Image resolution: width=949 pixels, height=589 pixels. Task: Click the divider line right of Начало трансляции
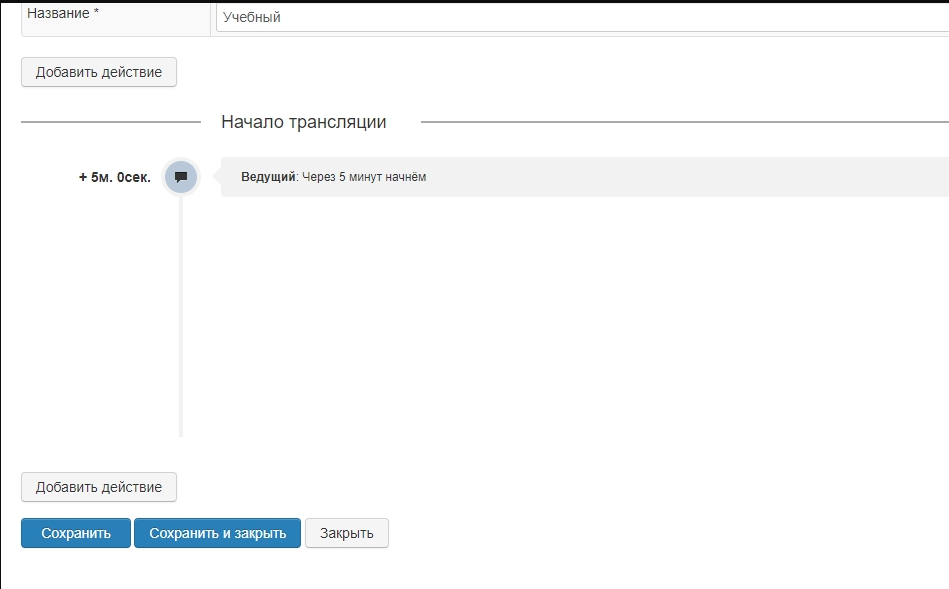pyautogui.click(x=680, y=122)
